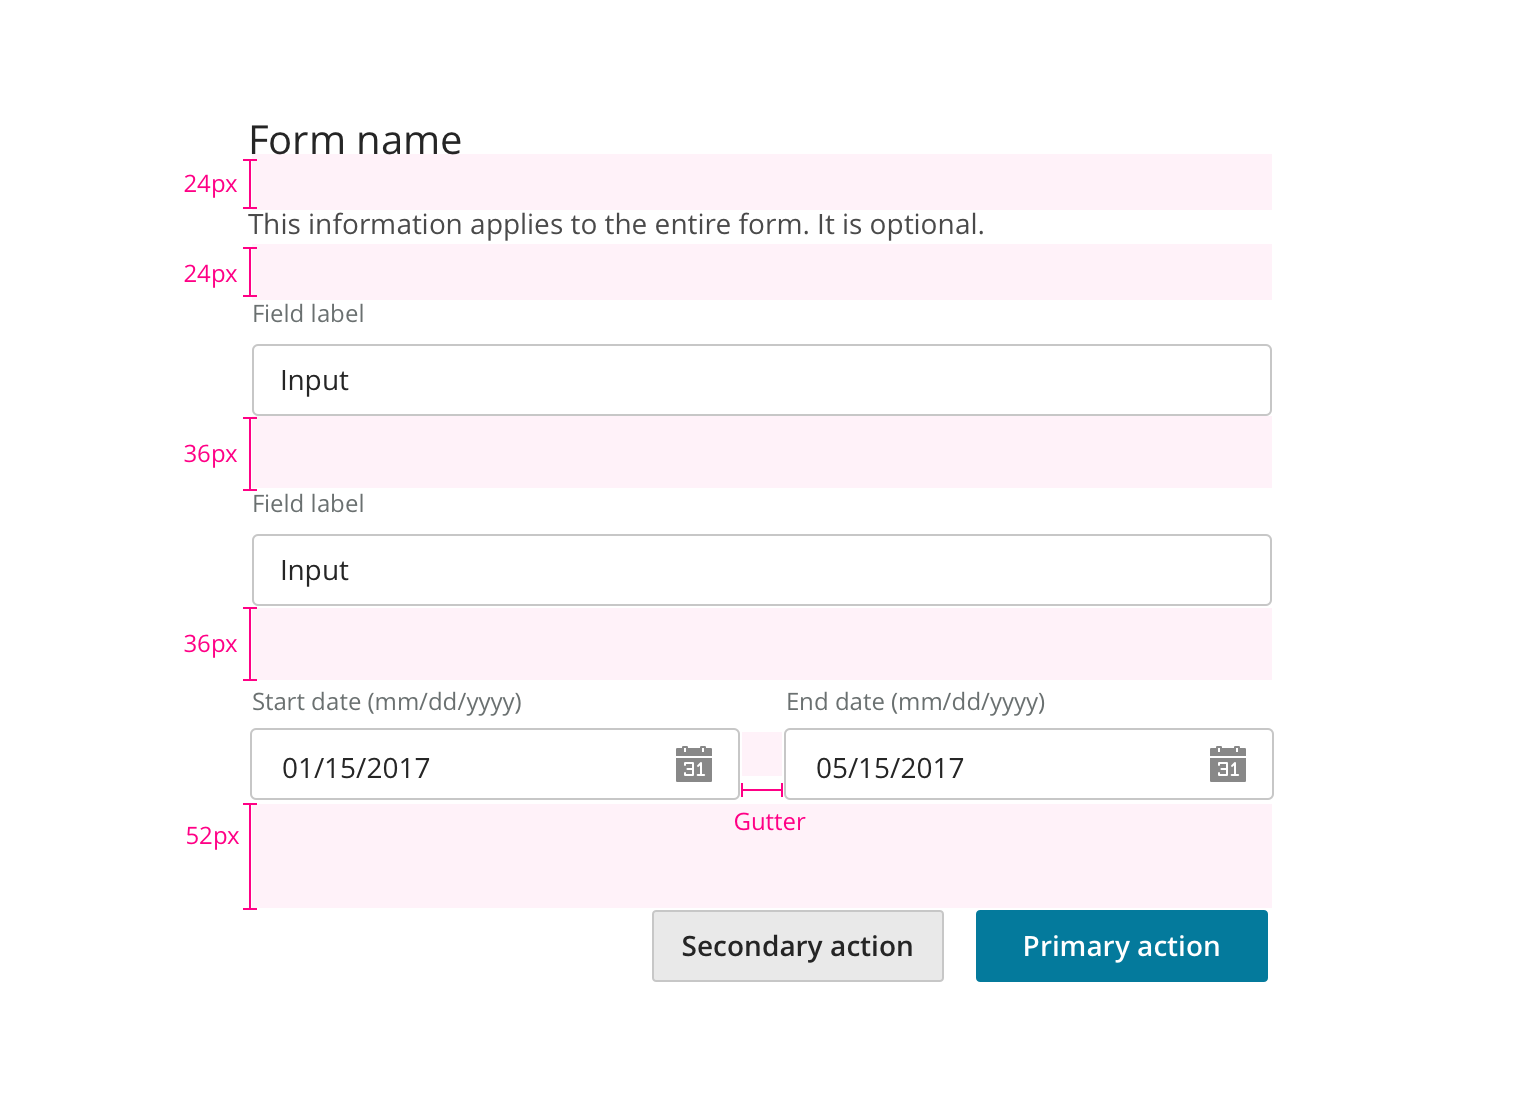The width and height of the screenshot is (1520, 1108).
Task: Open the End date calendar picker icon
Action: 1227,764
